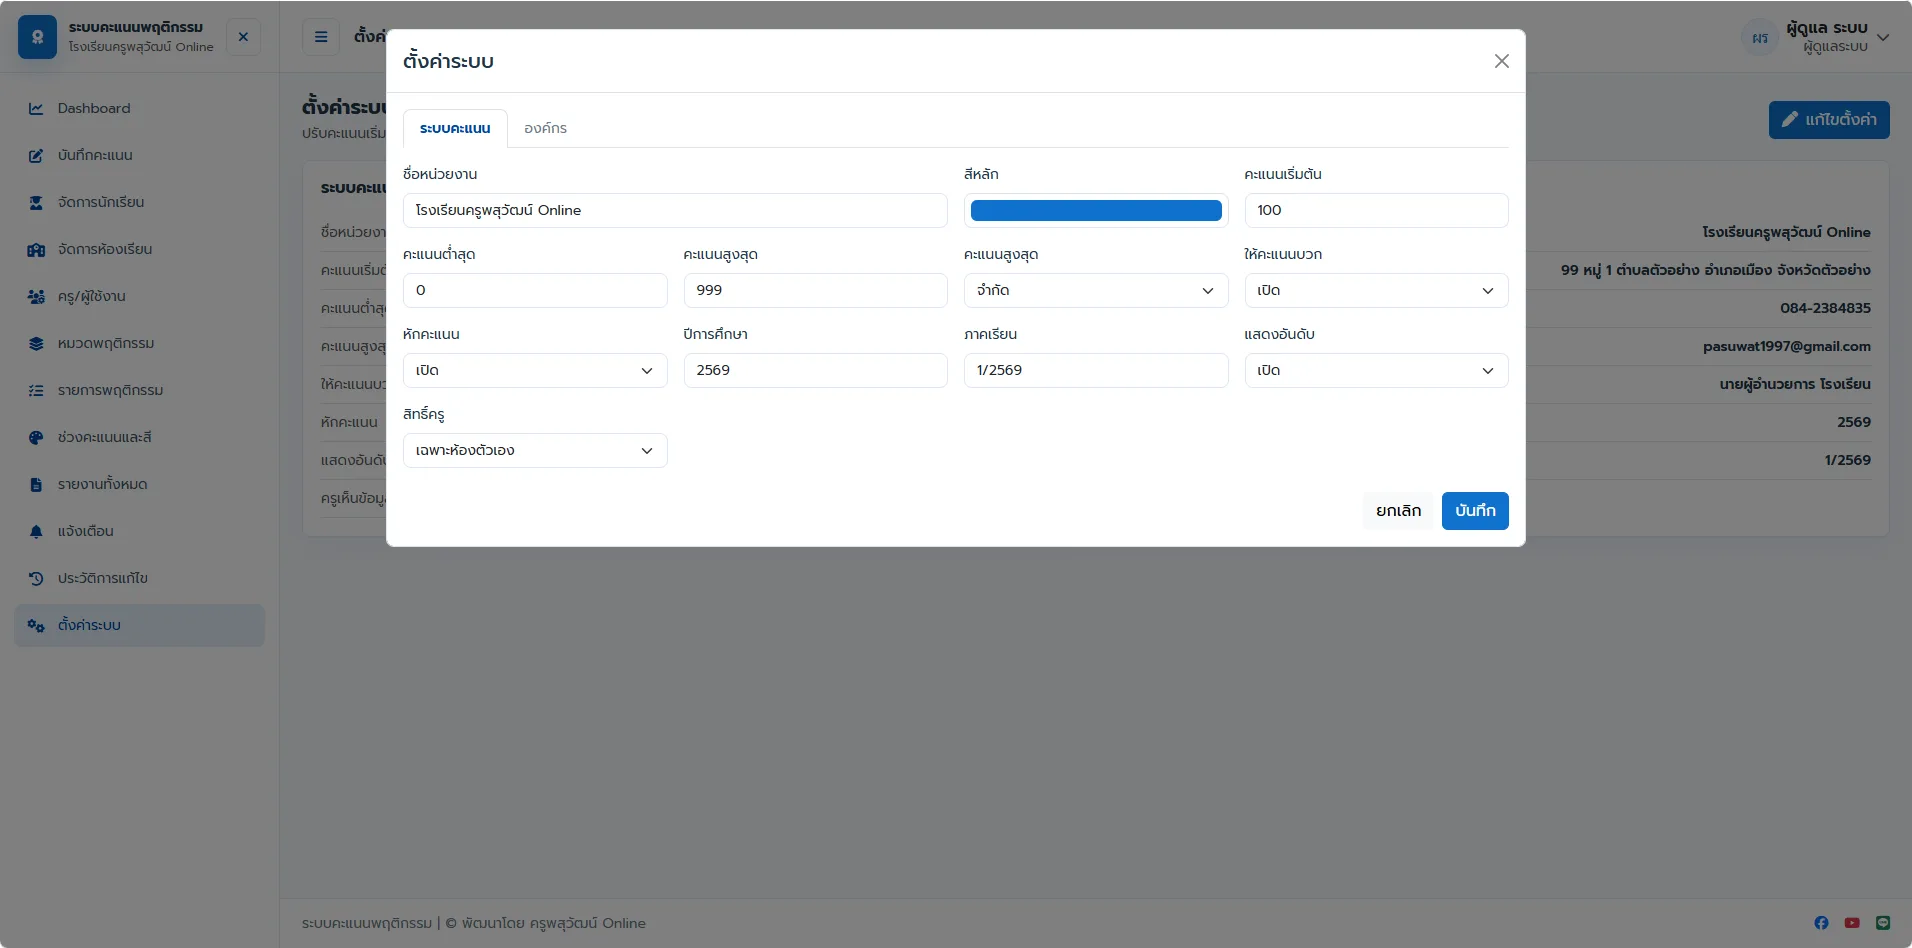Screen dimensions: 1912x948
Task: Close the ตั้งค่าระบบ dialog with X
Action: (1501, 61)
